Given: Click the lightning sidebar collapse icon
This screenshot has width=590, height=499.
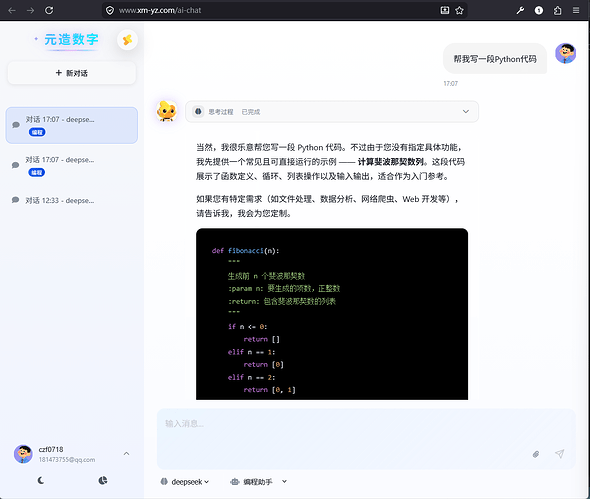Looking at the screenshot, I should pyautogui.click(x=127, y=40).
